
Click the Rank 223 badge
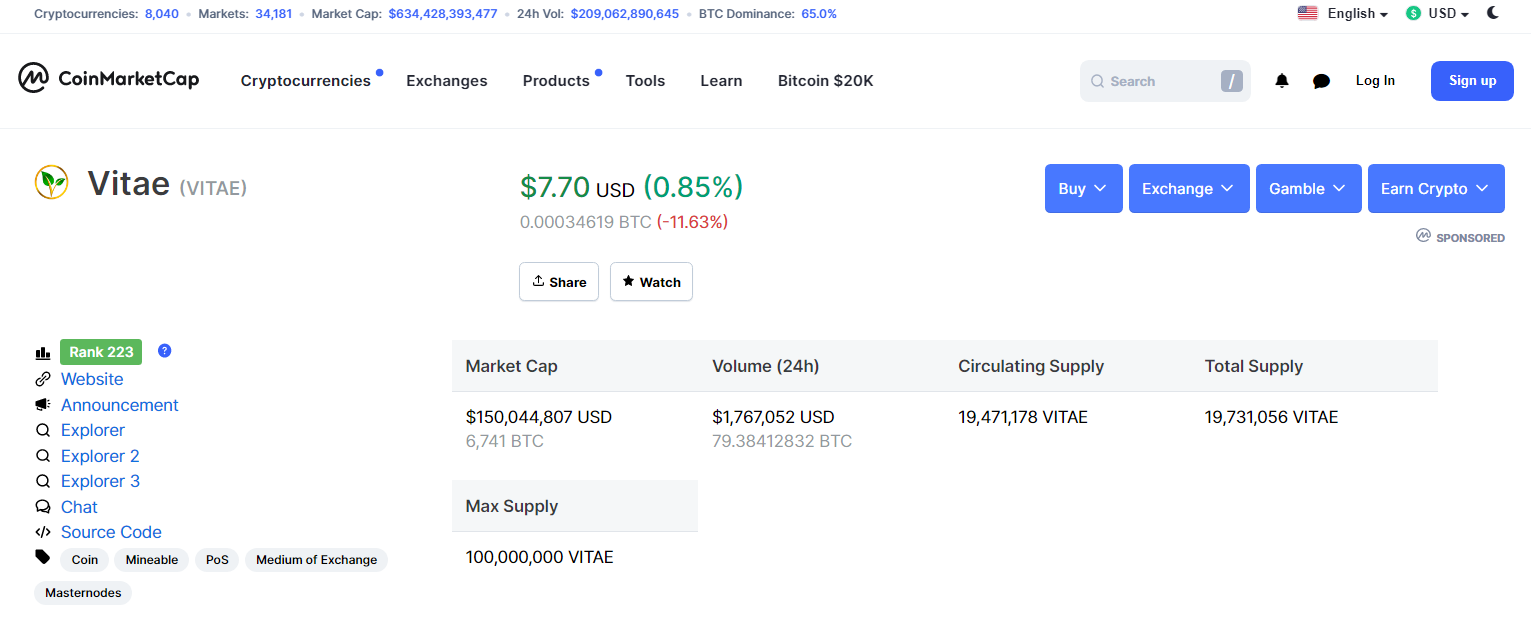(101, 352)
